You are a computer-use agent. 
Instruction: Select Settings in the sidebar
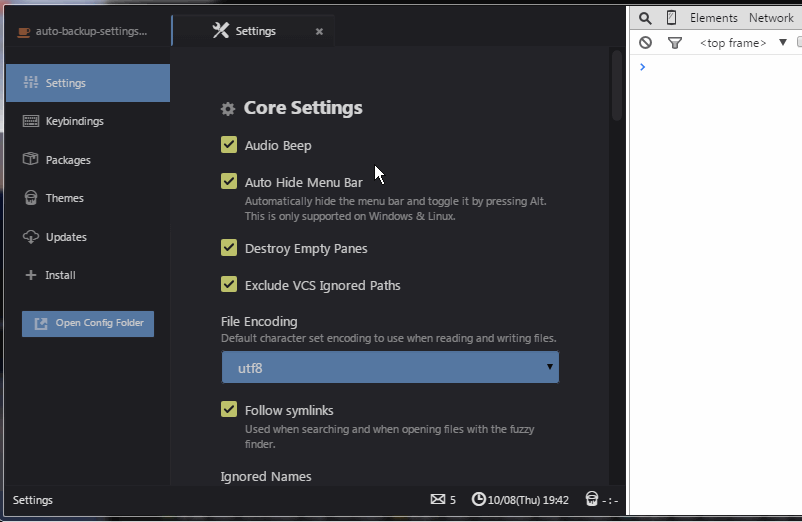(88, 83)
